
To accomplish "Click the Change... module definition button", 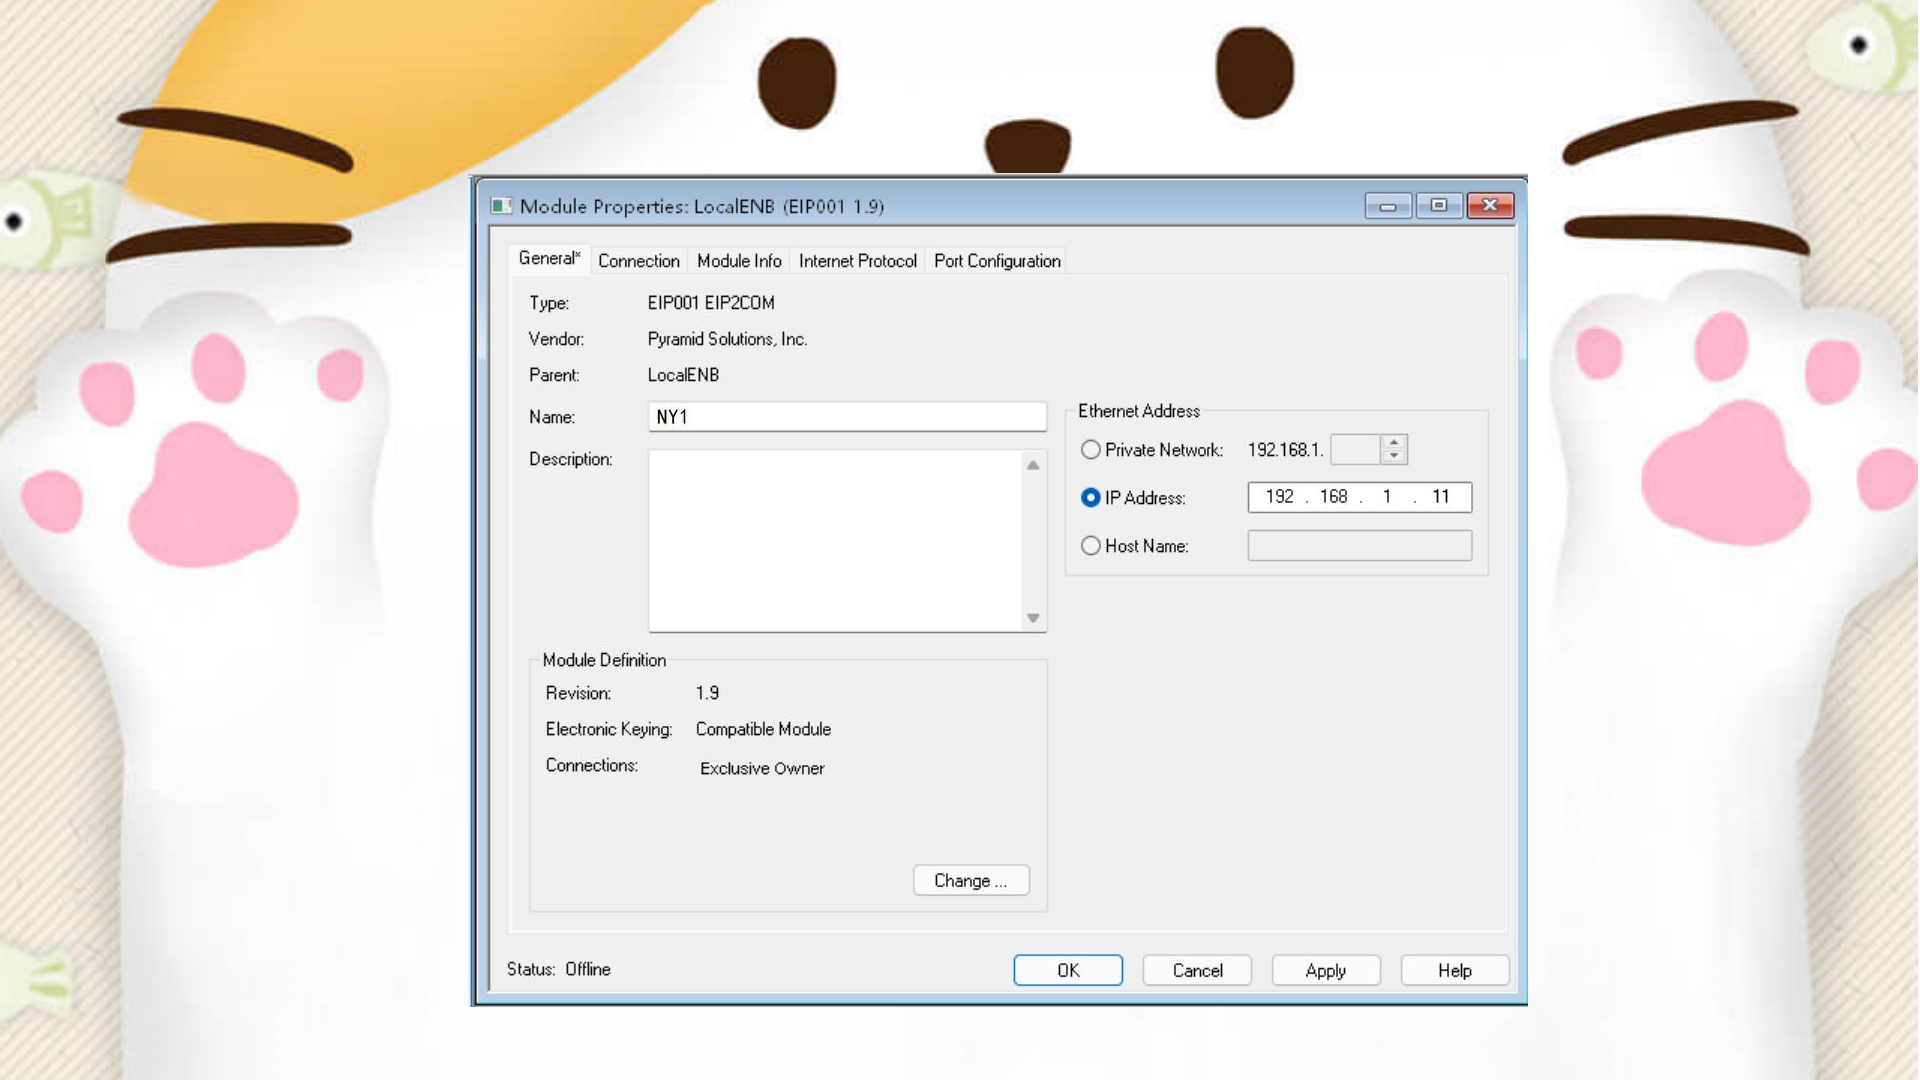I will (970, 881).
